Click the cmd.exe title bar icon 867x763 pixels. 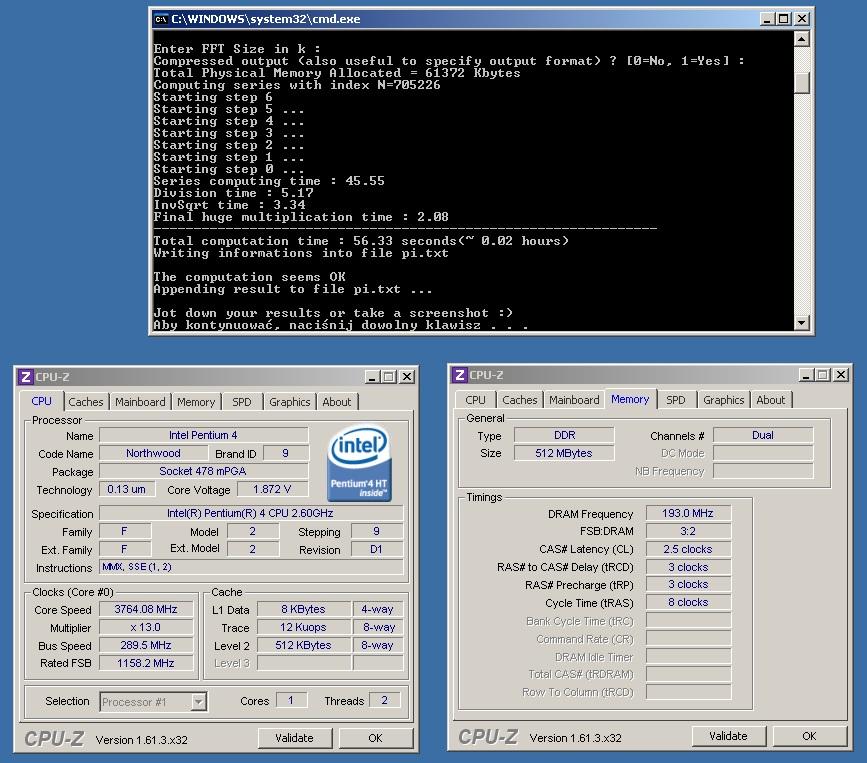pyautogui.click(x=161, y=19)
